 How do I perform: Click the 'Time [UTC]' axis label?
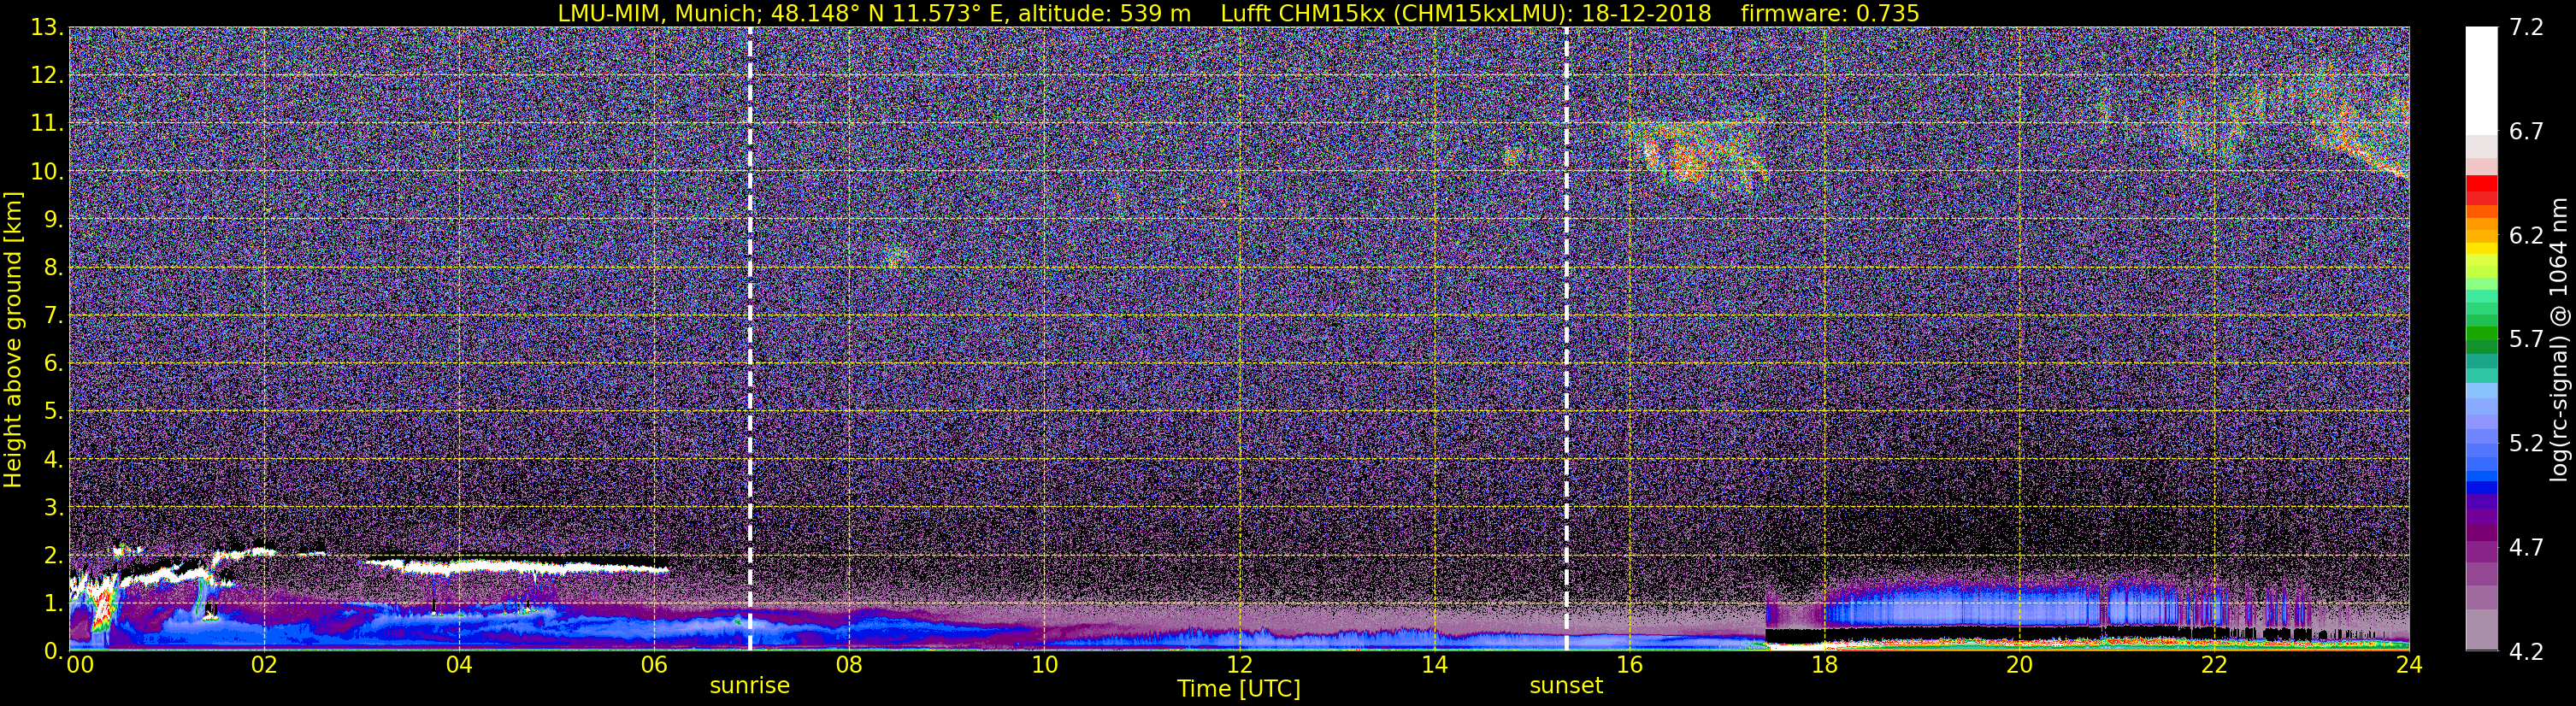click(1238, 689)
